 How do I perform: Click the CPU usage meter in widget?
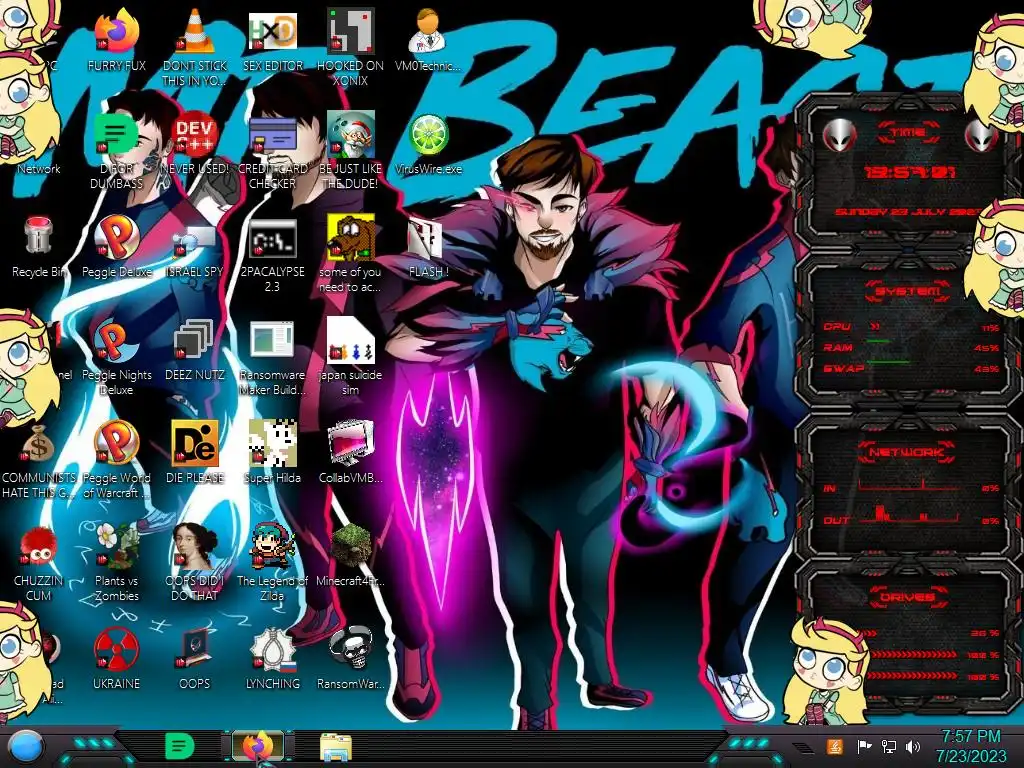[910, 327]
